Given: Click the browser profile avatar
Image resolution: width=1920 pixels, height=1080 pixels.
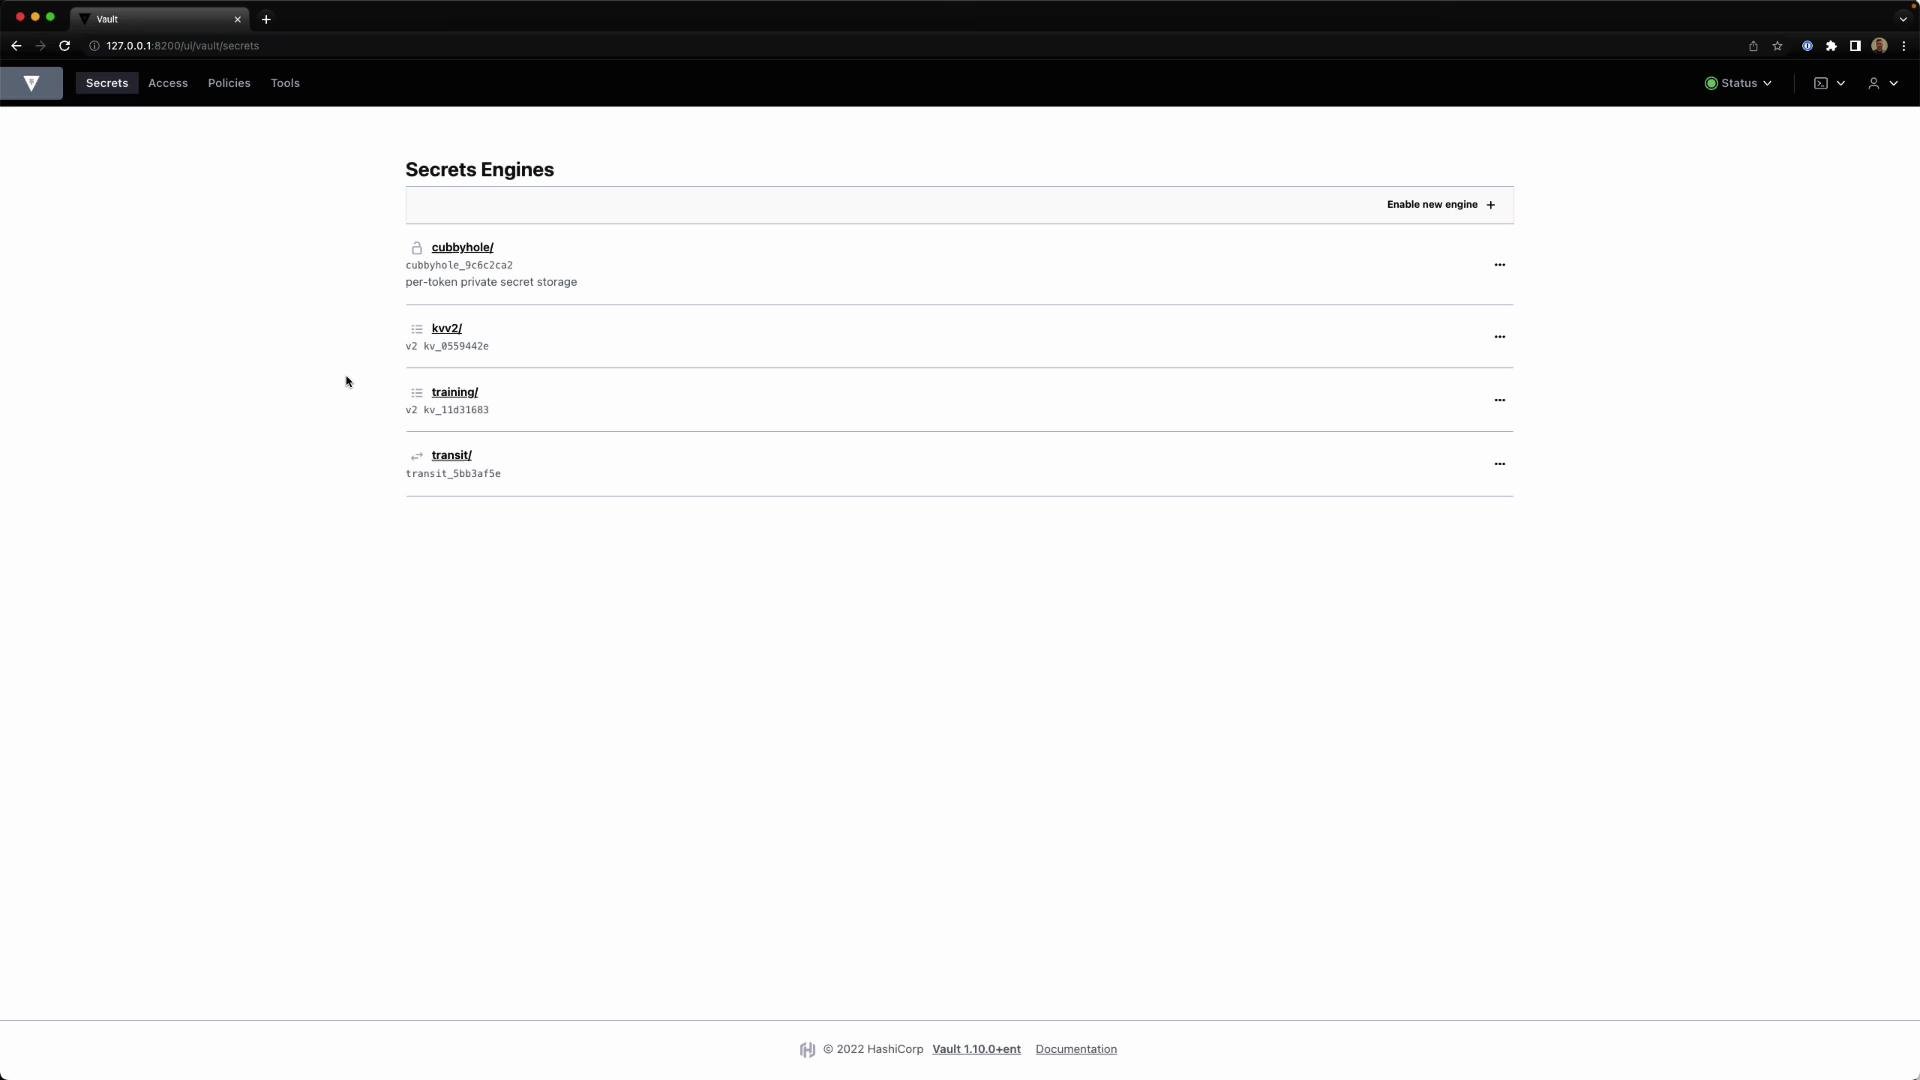Looking at the screenshot, I should (1879, 46).
